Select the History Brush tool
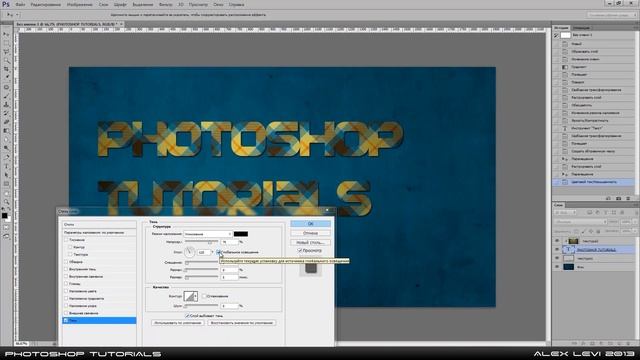640x360 pixels. (6, 113)
